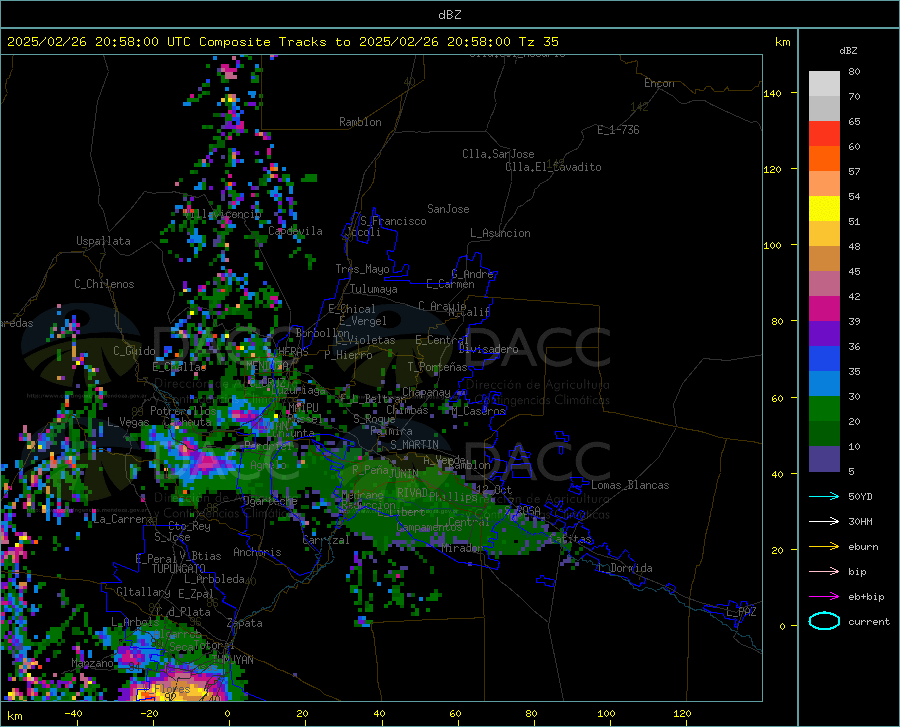Click the dBZ title at top

(449, 15)
